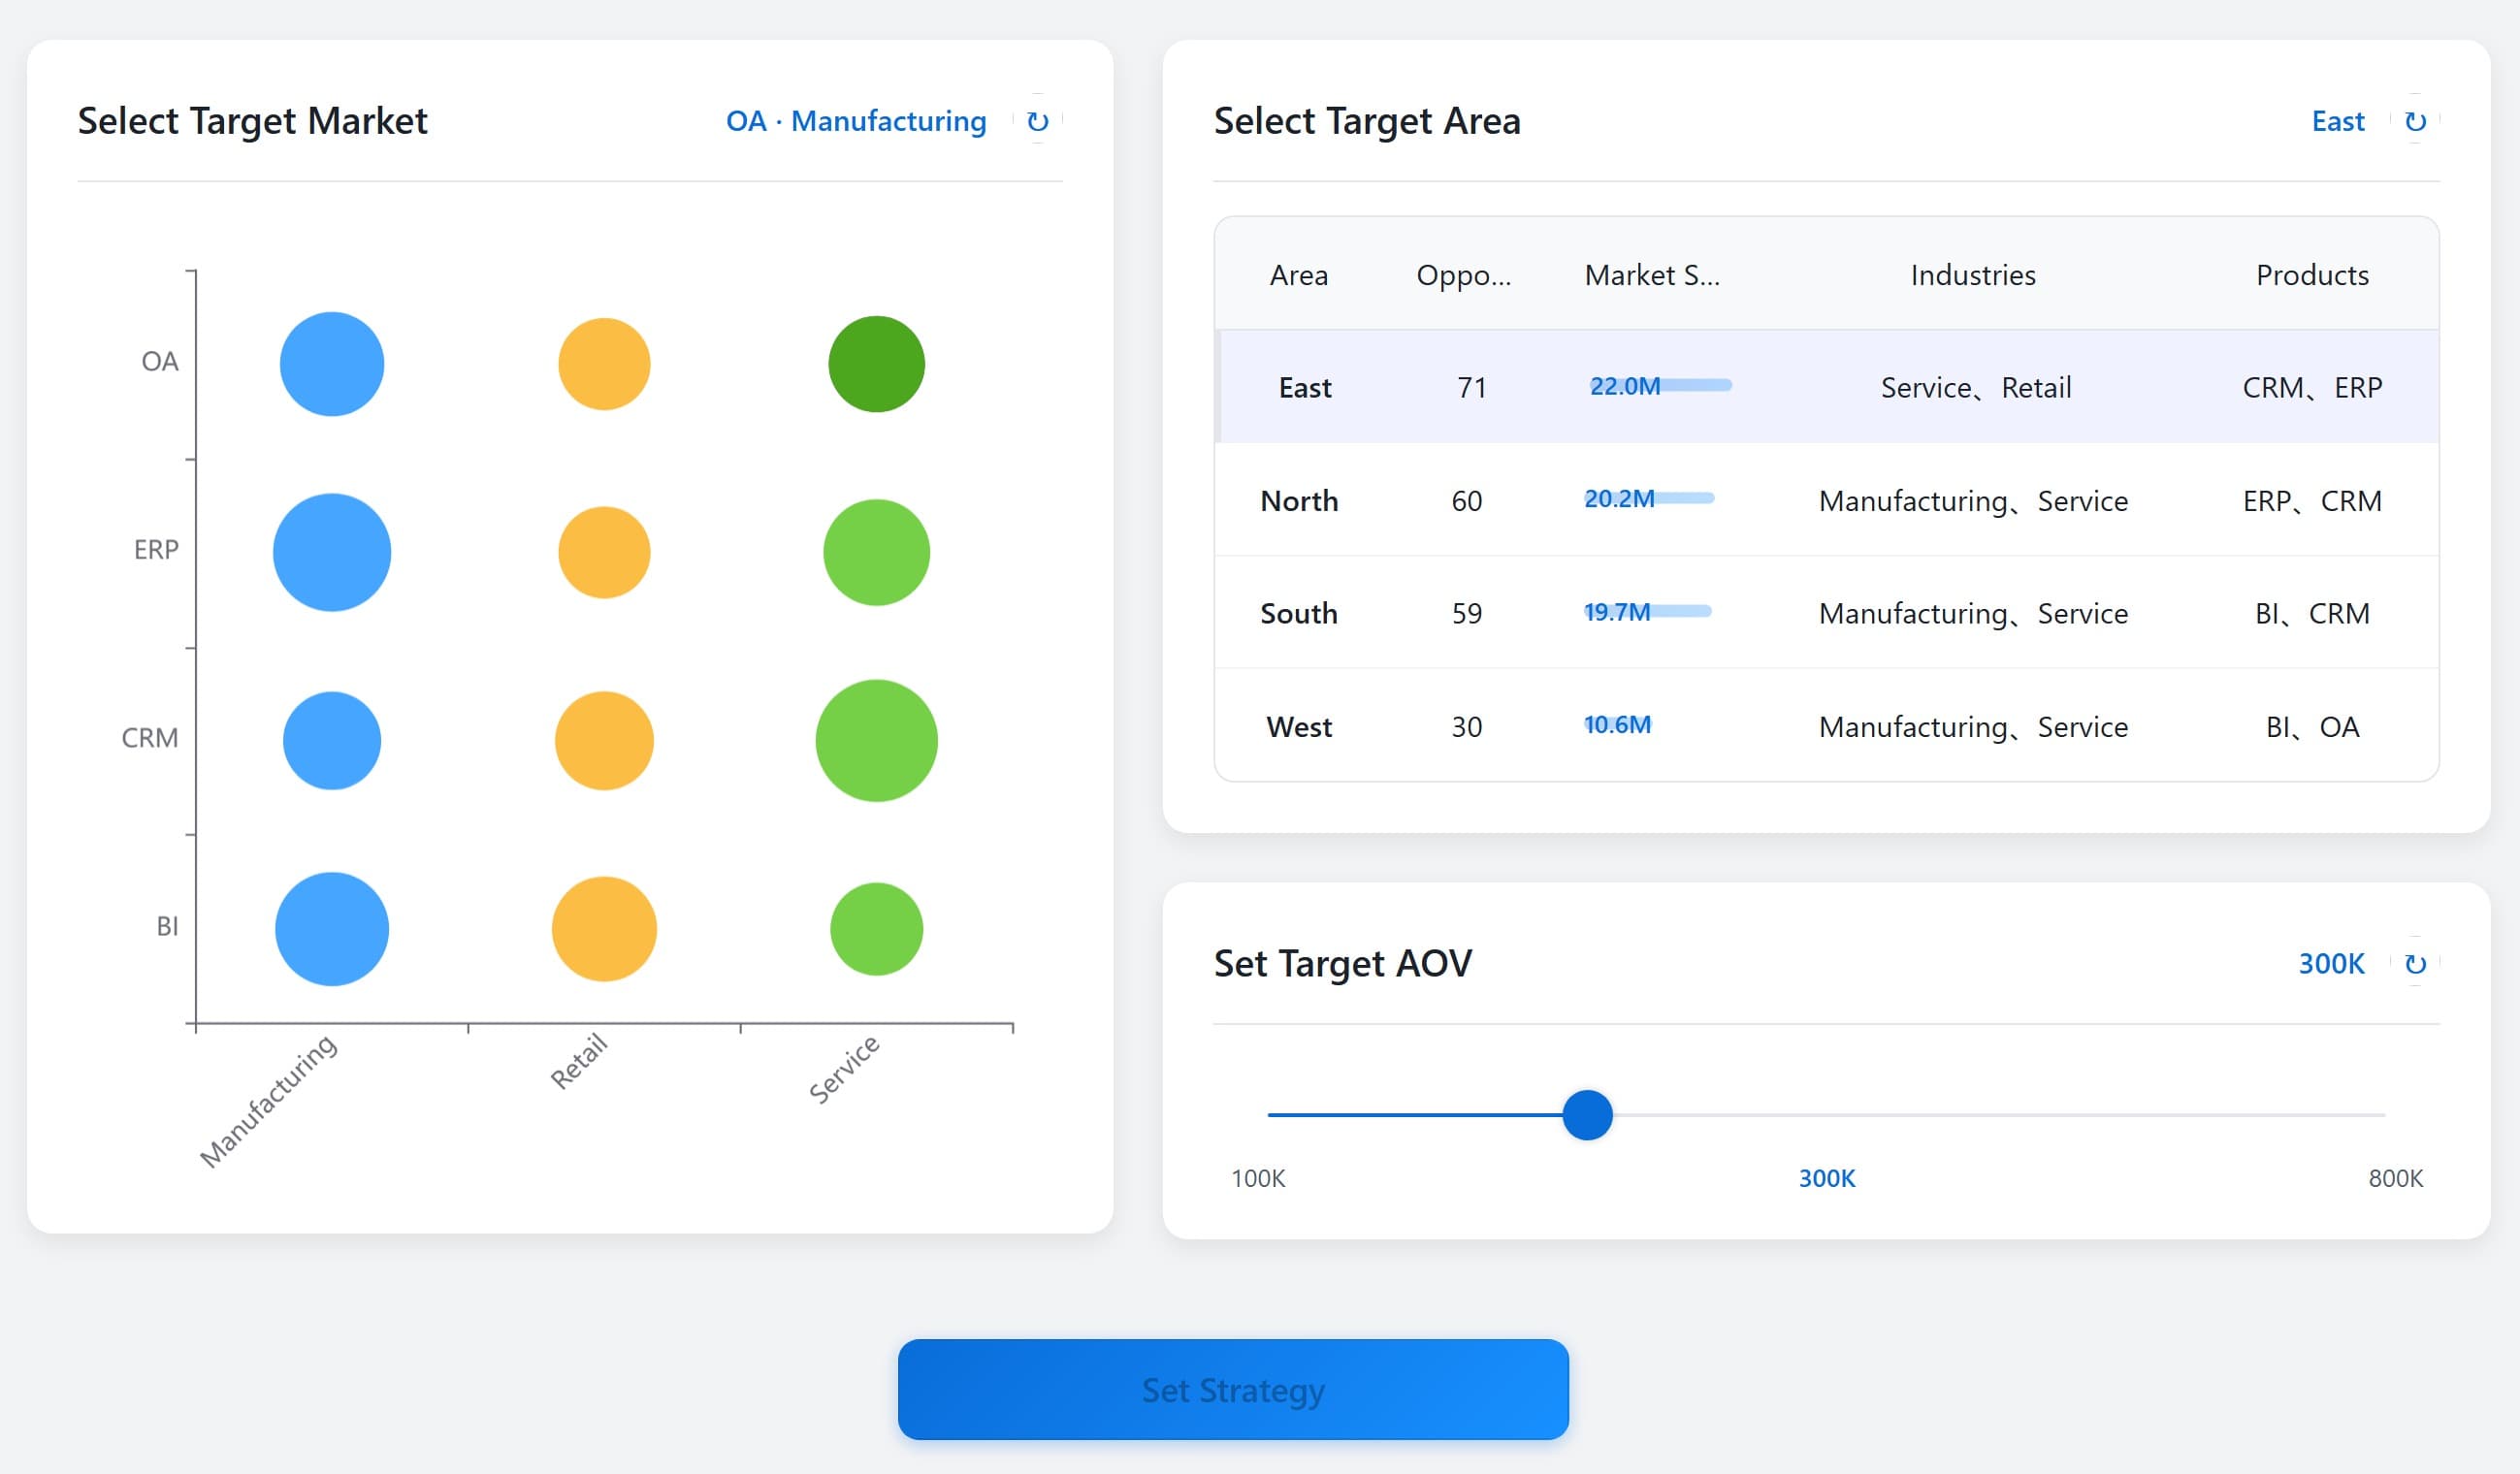Select the dark green OA Service bubble
This screenshot has width=2520, height=1474.
click(x=876, y=364)
